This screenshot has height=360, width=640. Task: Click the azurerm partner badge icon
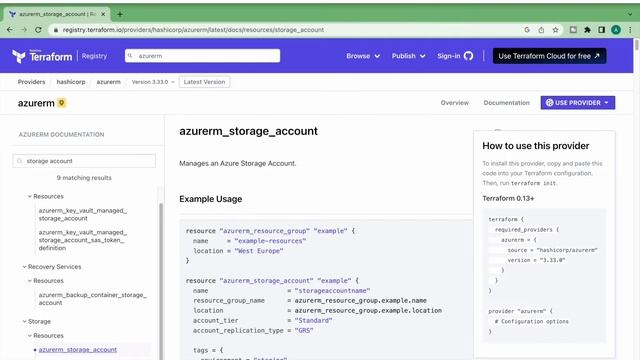point(62,103)
